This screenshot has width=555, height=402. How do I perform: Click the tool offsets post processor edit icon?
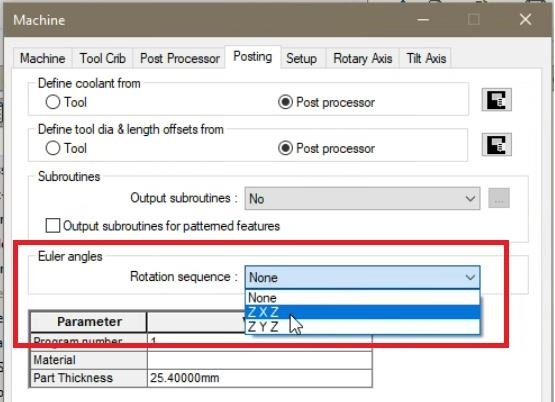click(x=497, y=144)
